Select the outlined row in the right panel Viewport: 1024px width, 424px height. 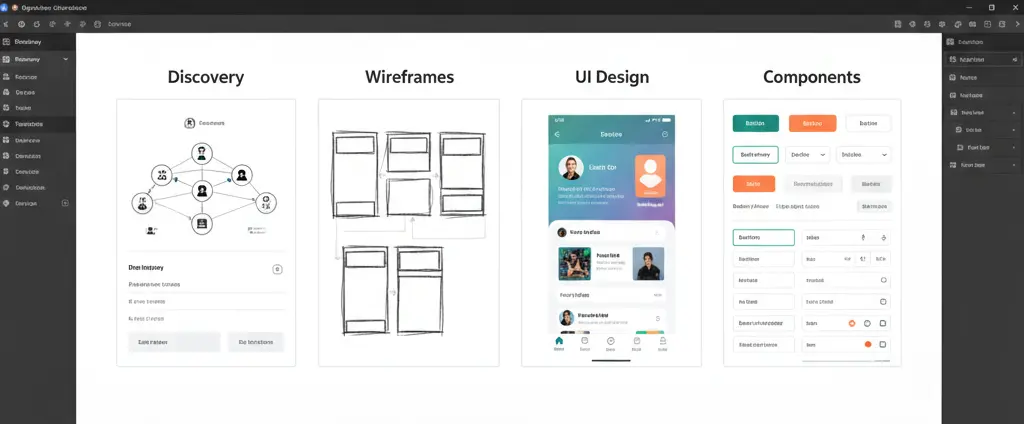coord(983,59)
